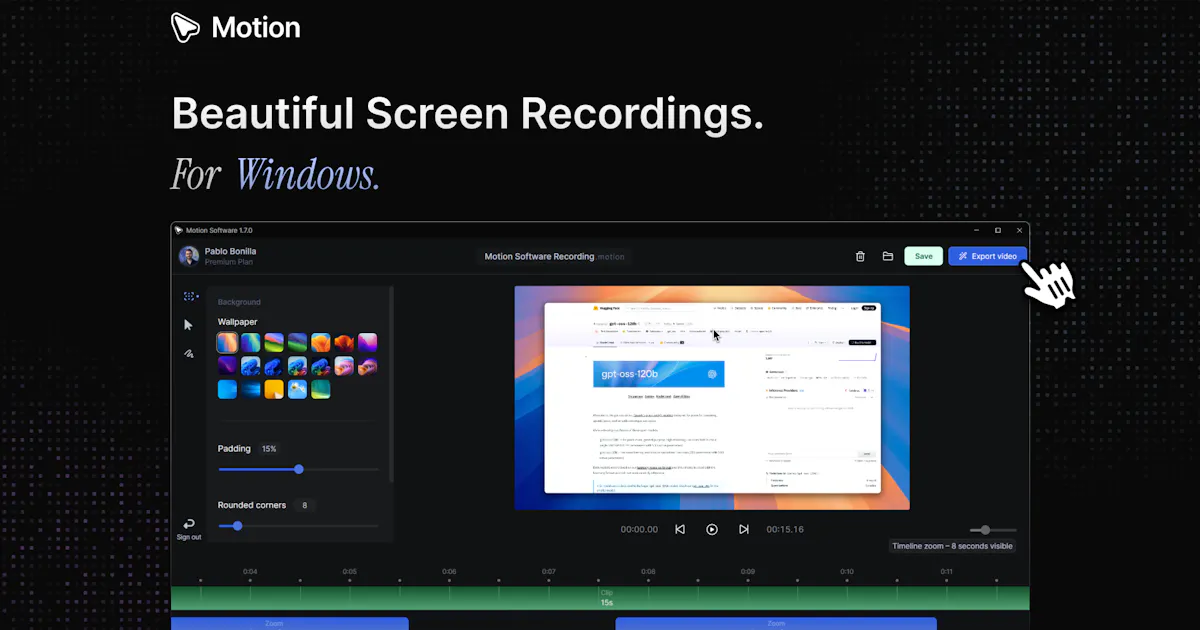Click the recording preview canvas
1200x630 pixels.
click(x=712, y=398)
